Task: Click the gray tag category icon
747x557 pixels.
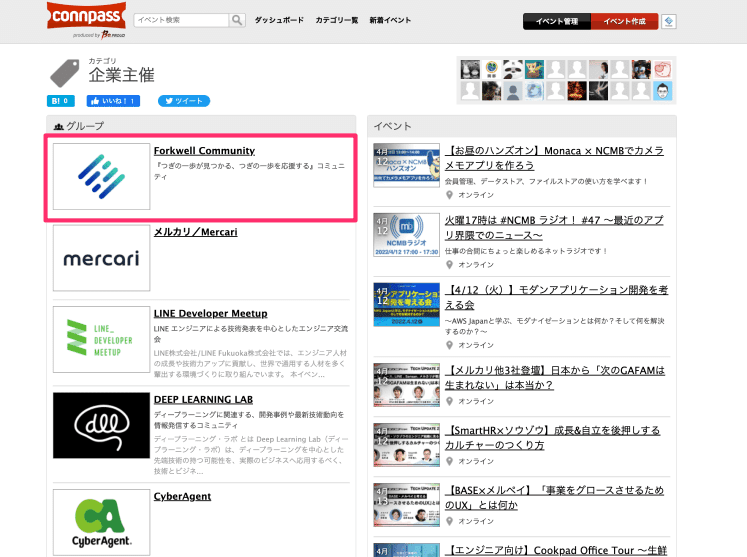Action: pos(65,73)
